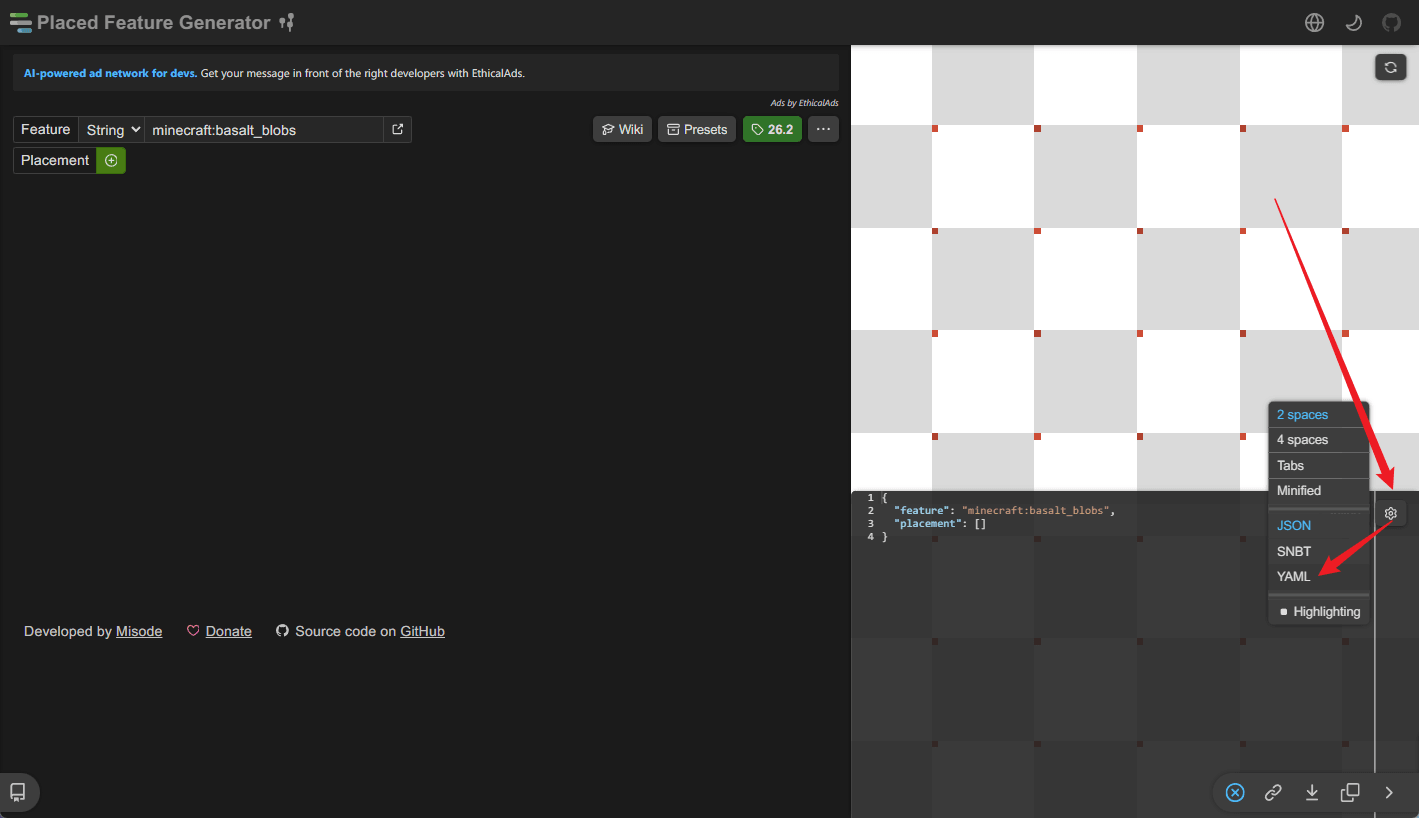
Task: Choose Minified output option
Action: point(1318,490)
